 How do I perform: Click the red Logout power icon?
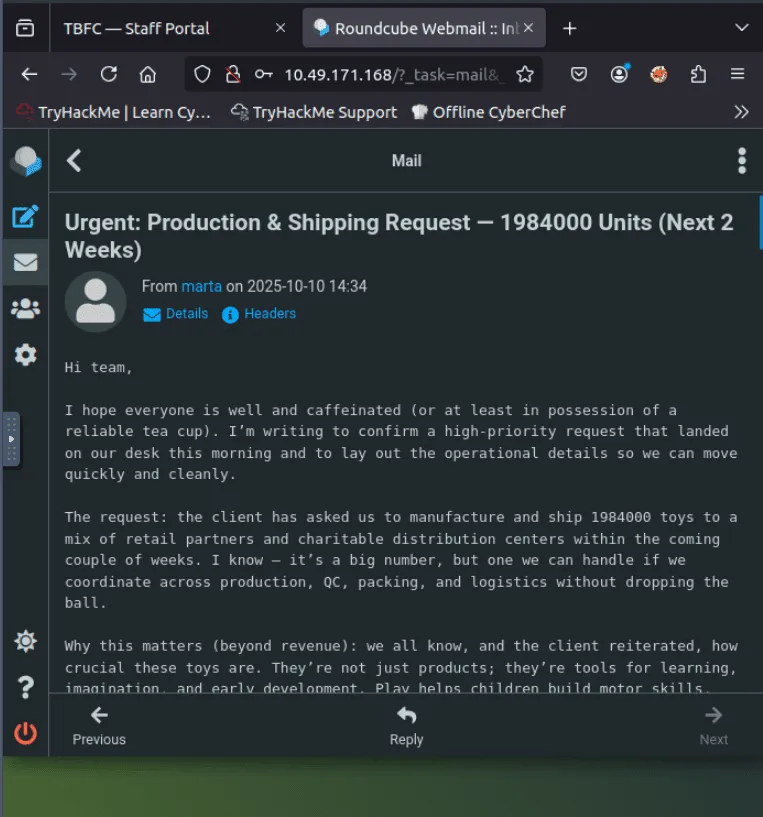[x=25, y=733]
